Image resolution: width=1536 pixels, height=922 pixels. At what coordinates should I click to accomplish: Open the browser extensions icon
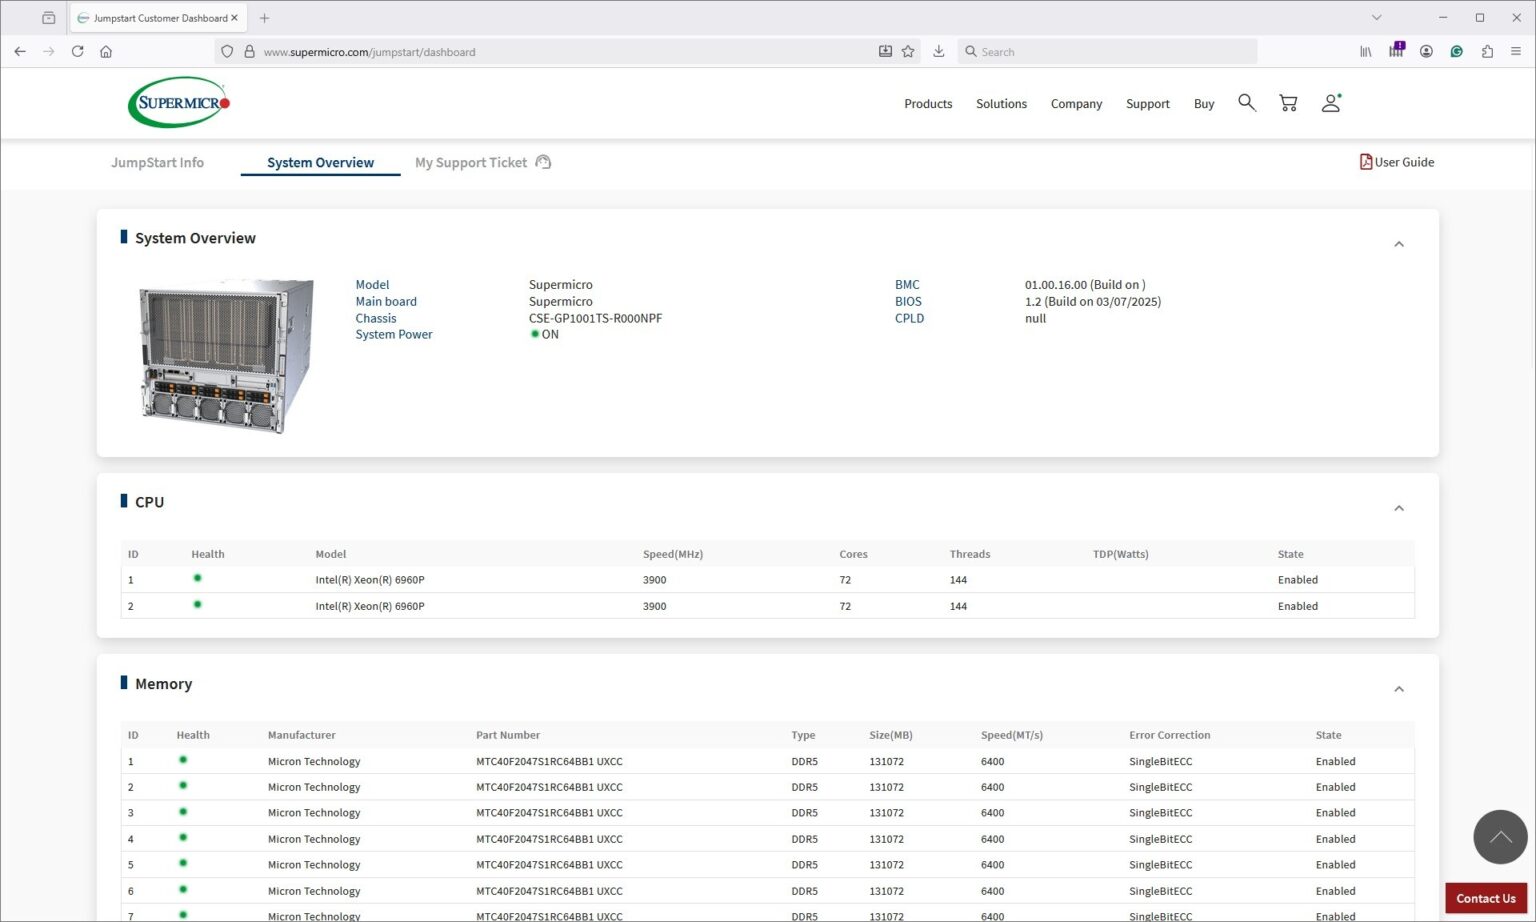pyautogui.click(x=1487, y=51)
